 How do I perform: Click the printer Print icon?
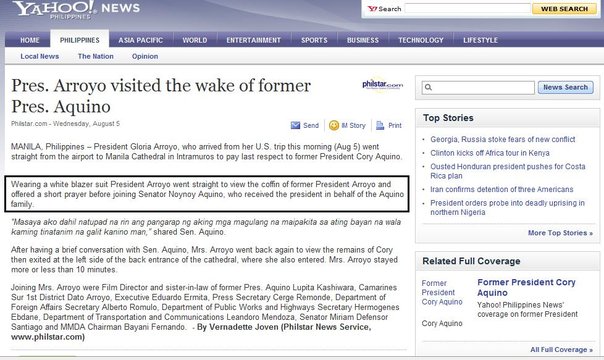pyautogui.click(x=380, y=126)
